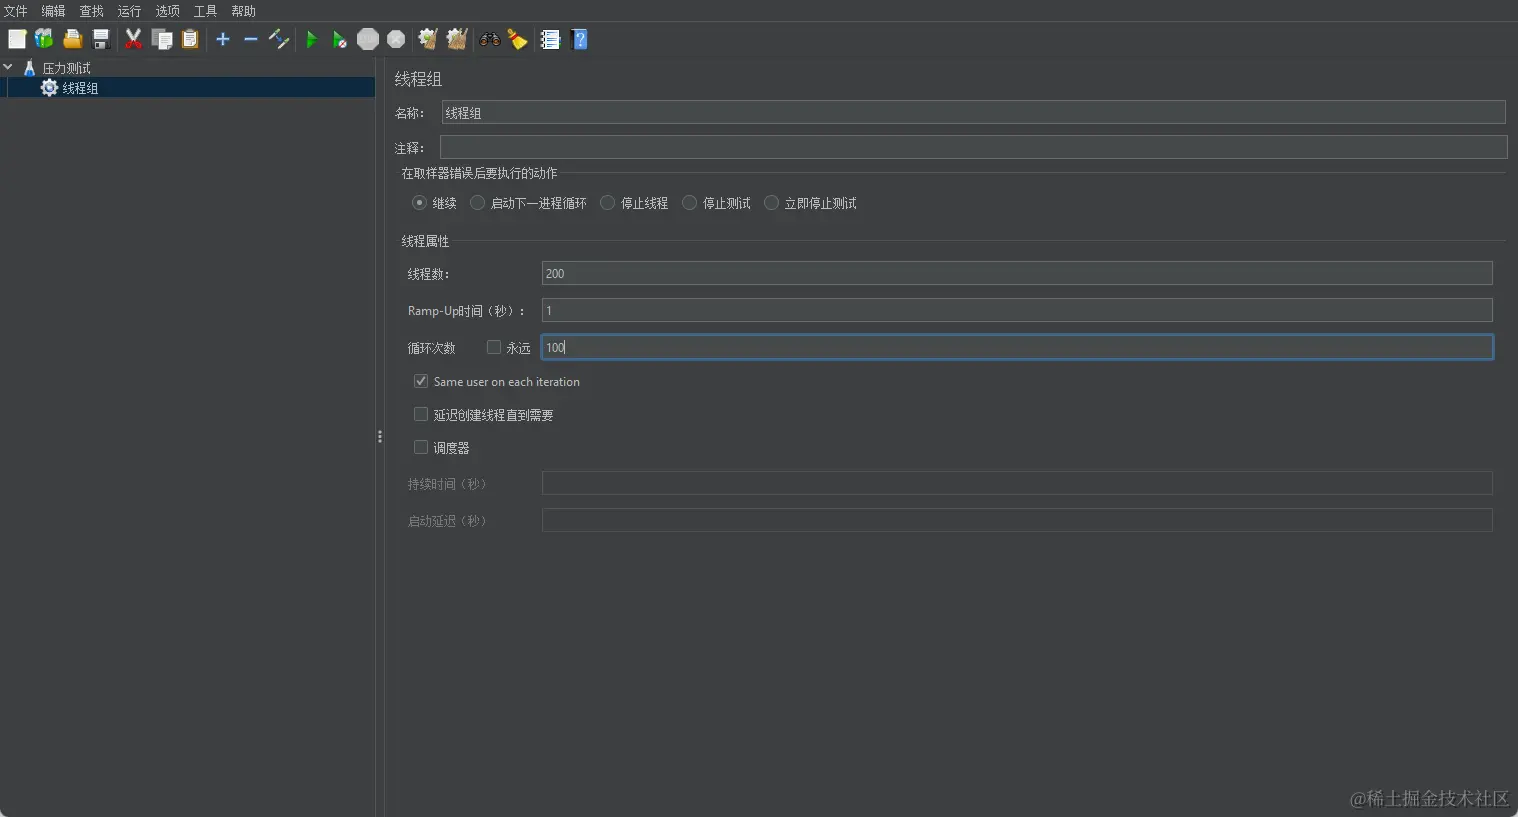Screen dimensions: 1518x817
Task: Click the 线程组 panel heading text
Action: point(418,79)
